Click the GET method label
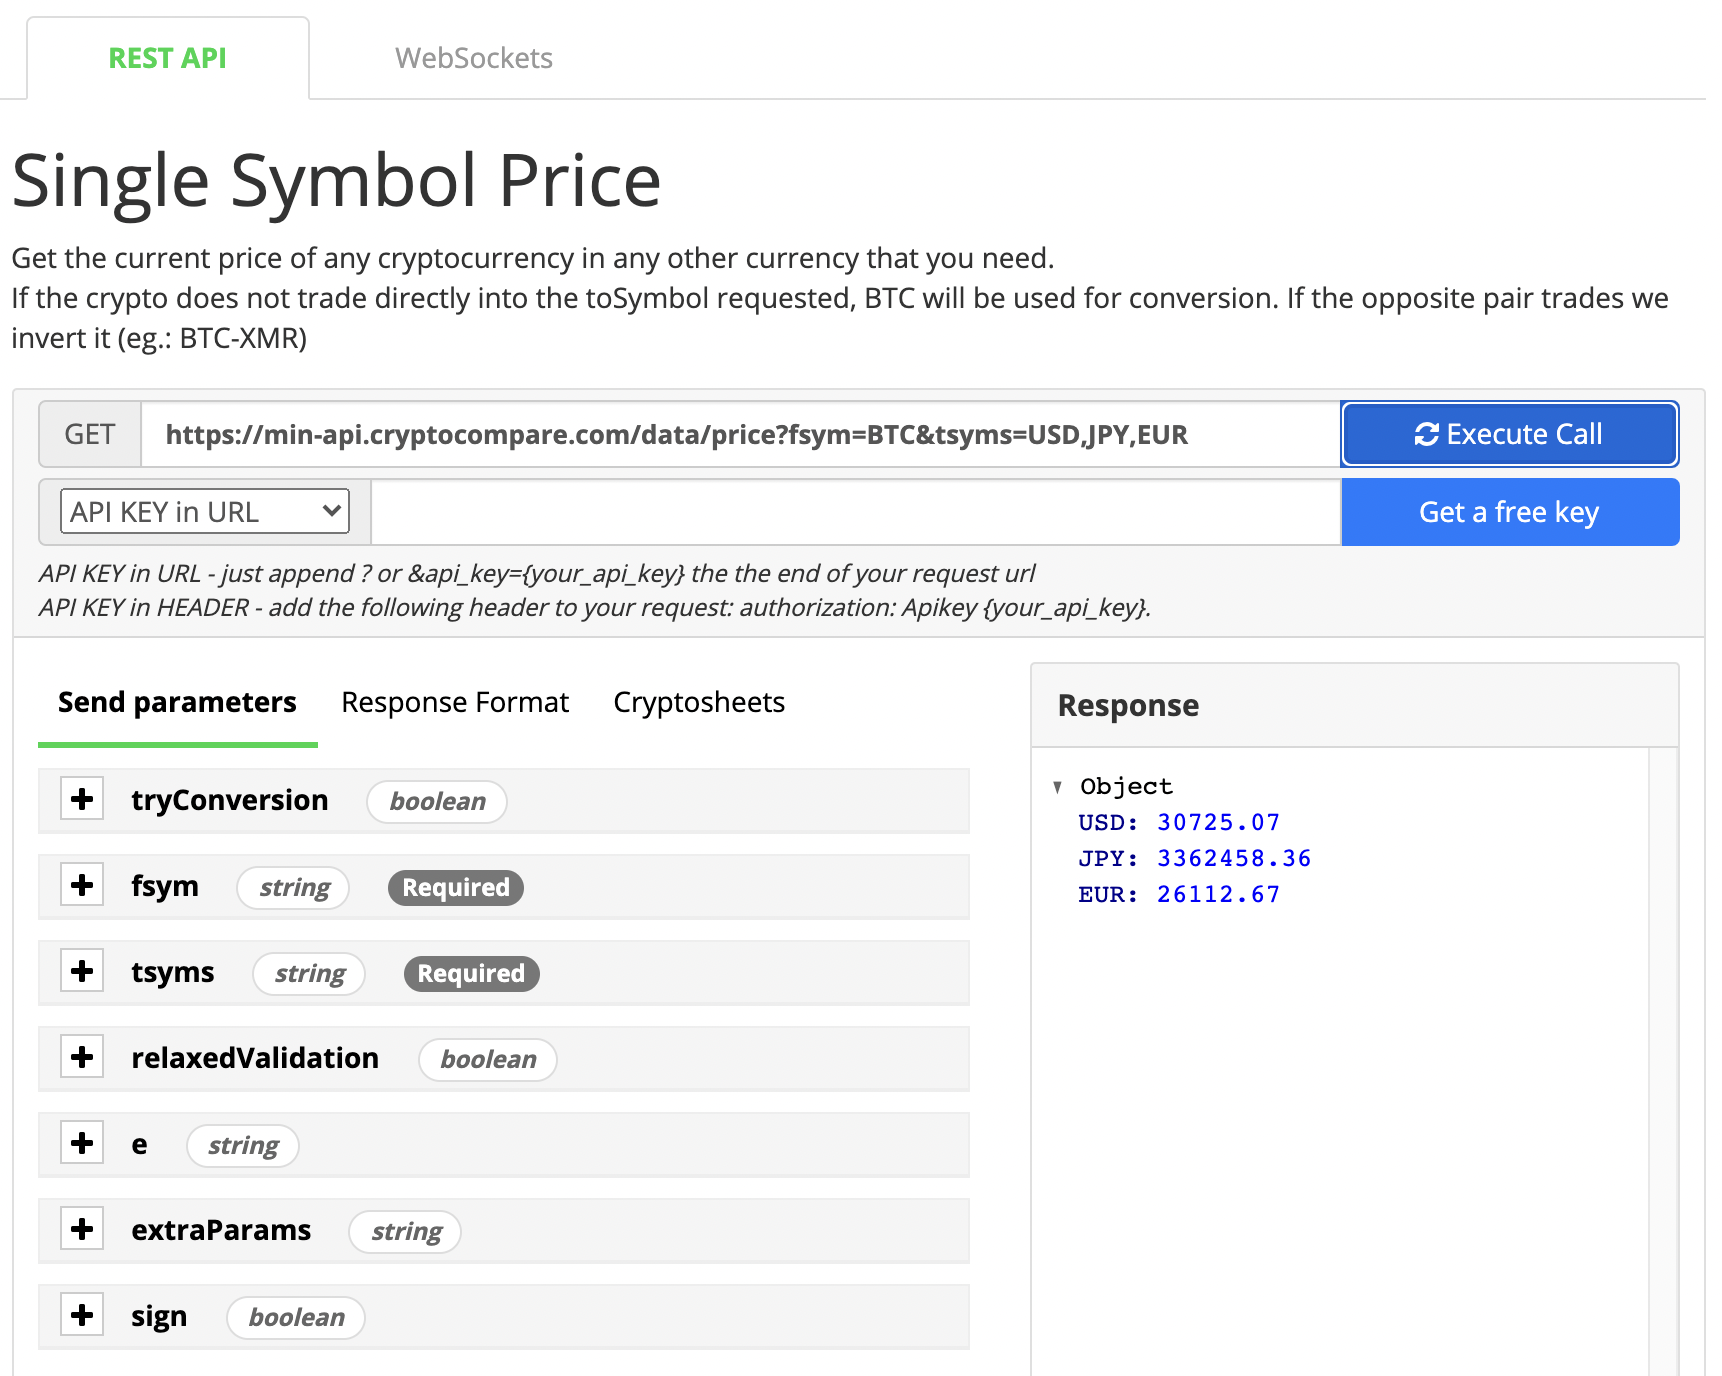 coord(90,434)
